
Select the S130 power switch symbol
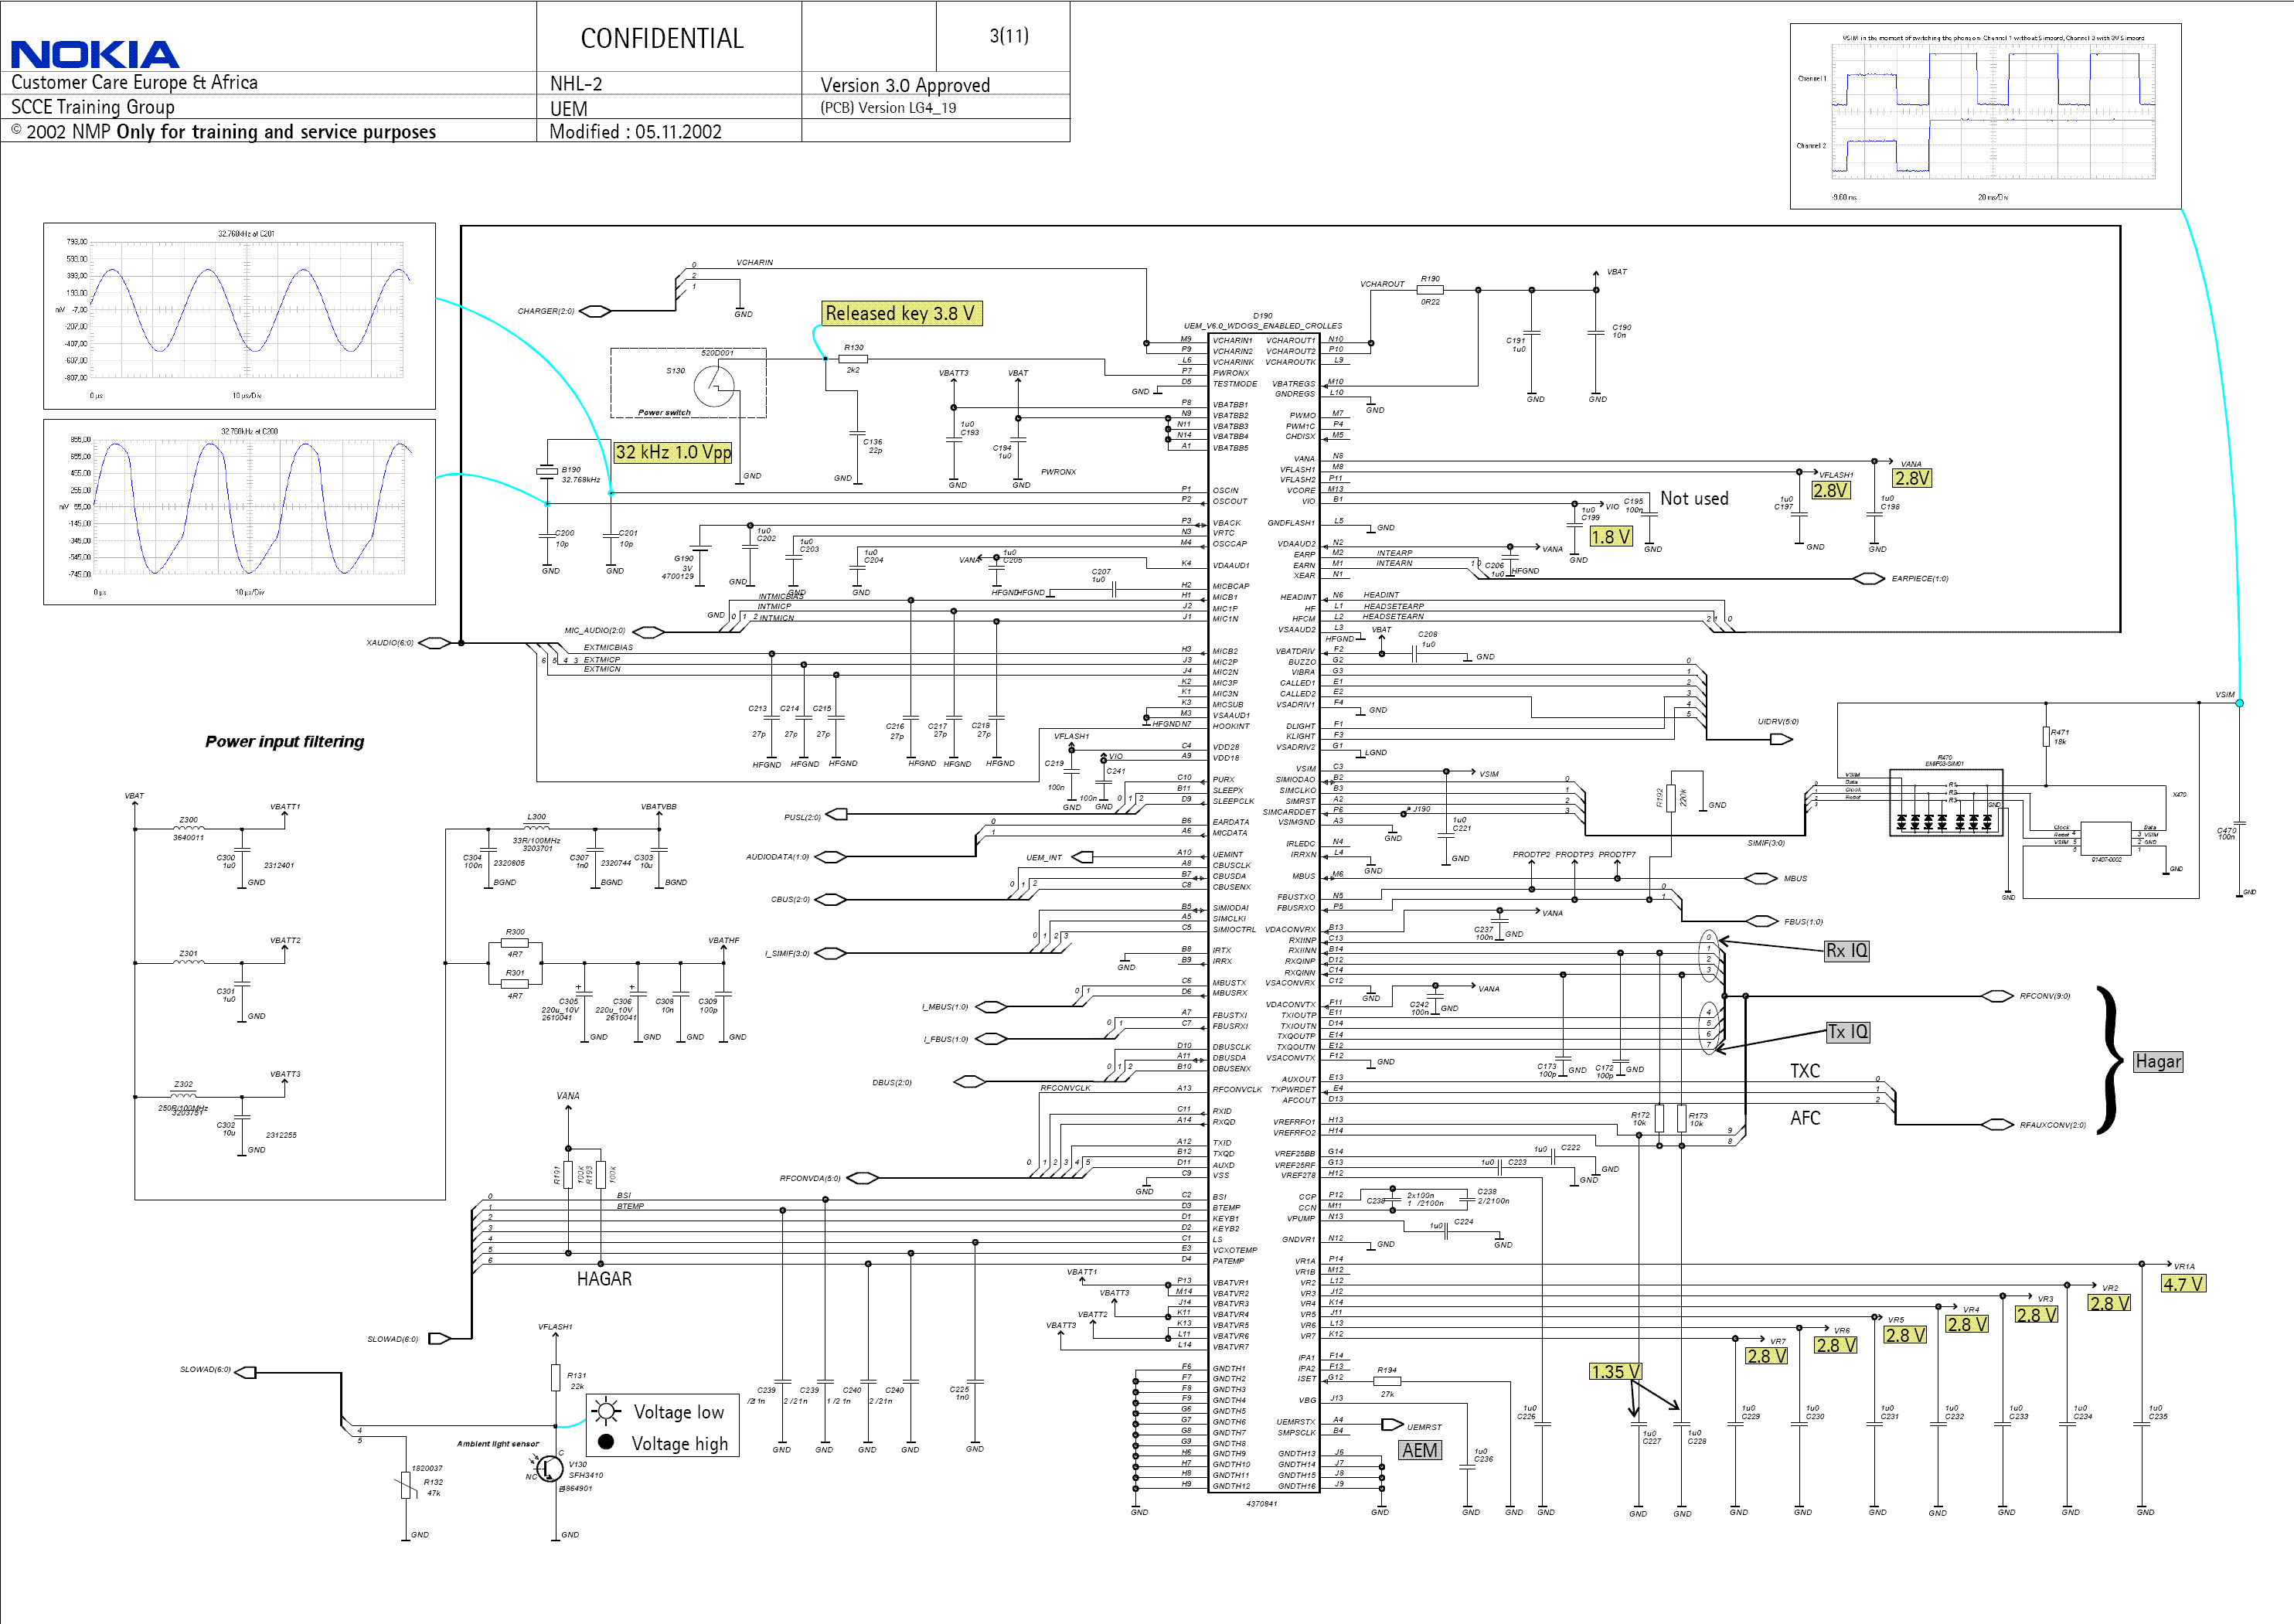(x=713, y=385)
